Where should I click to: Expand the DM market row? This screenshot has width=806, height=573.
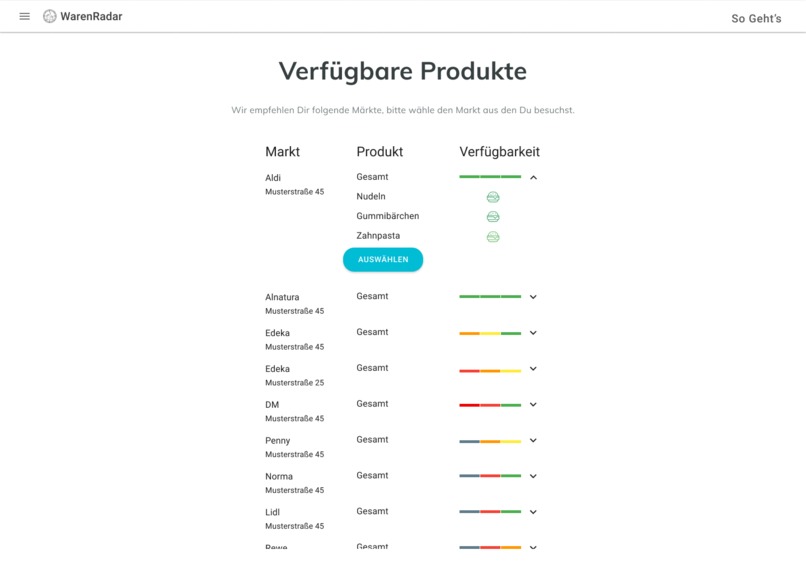click(x=534, y=404)
